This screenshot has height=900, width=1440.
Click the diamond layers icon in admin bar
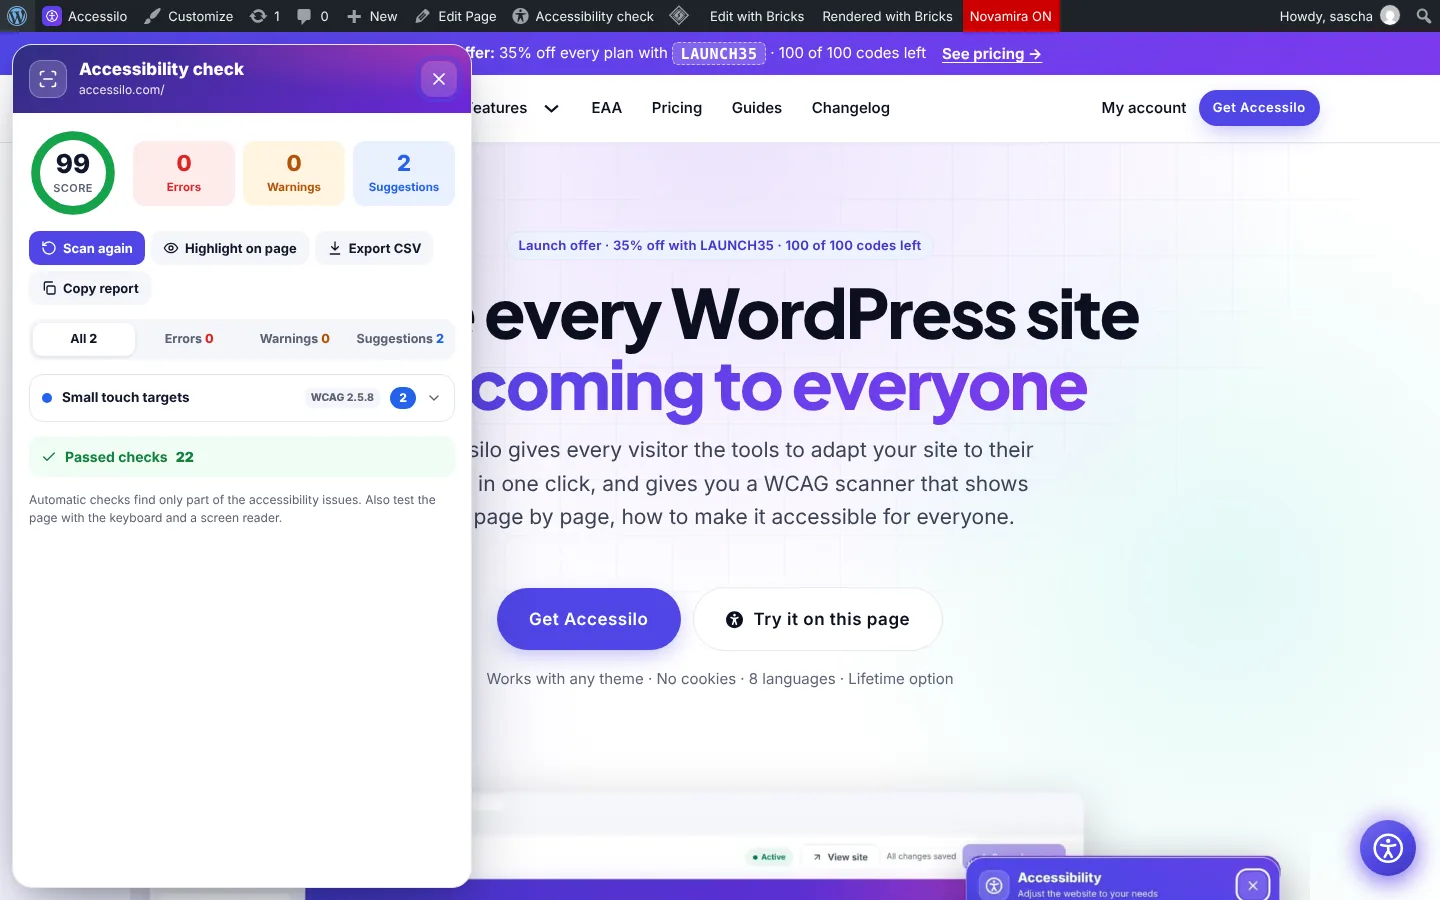[x=679, y=16]
